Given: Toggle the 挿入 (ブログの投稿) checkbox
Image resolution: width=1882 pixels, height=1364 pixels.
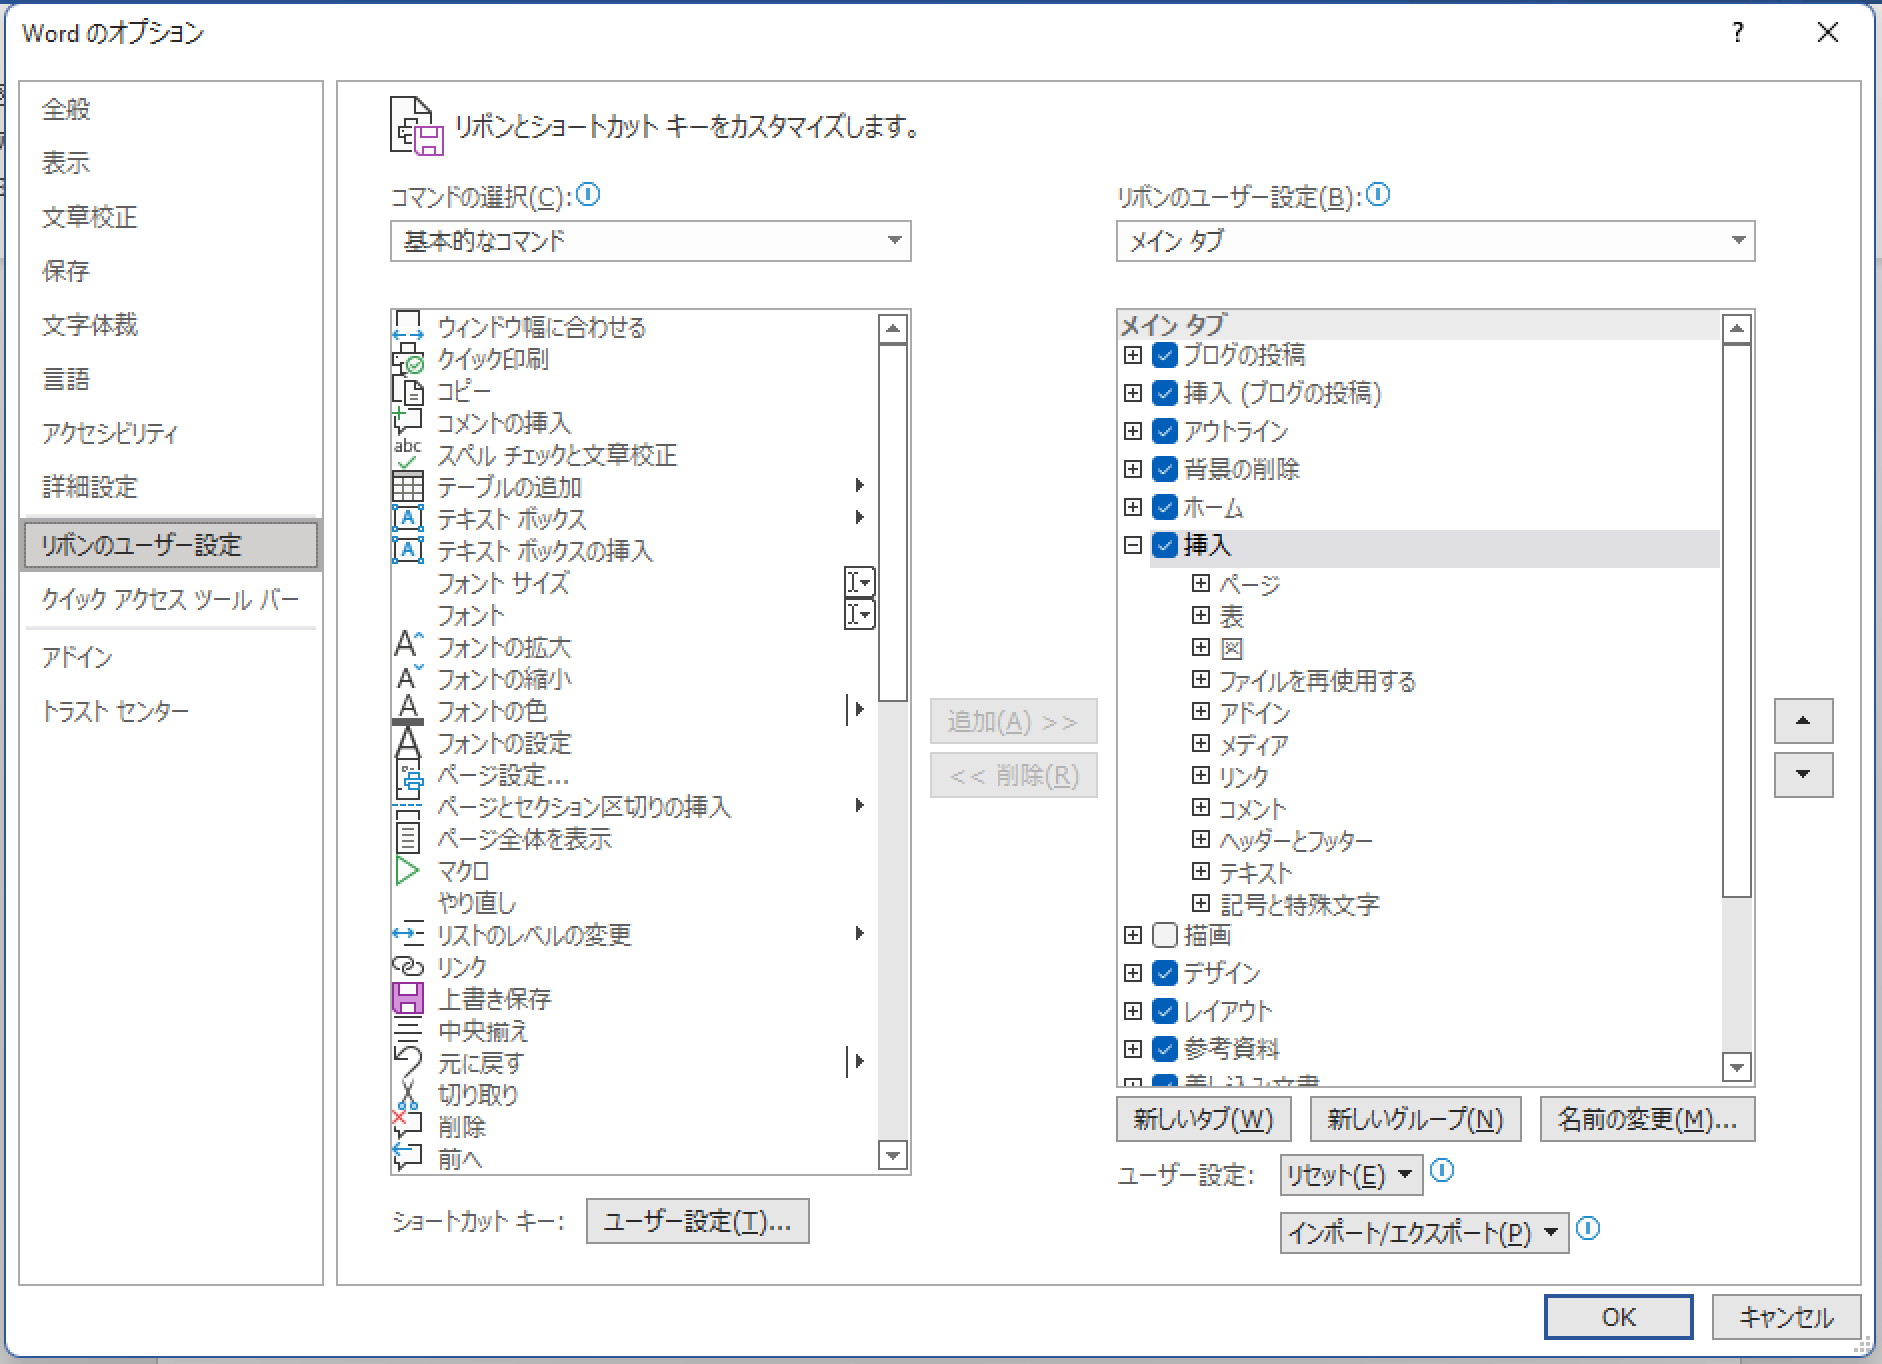Looking at the screenshot, I should tap(1164, 393).
